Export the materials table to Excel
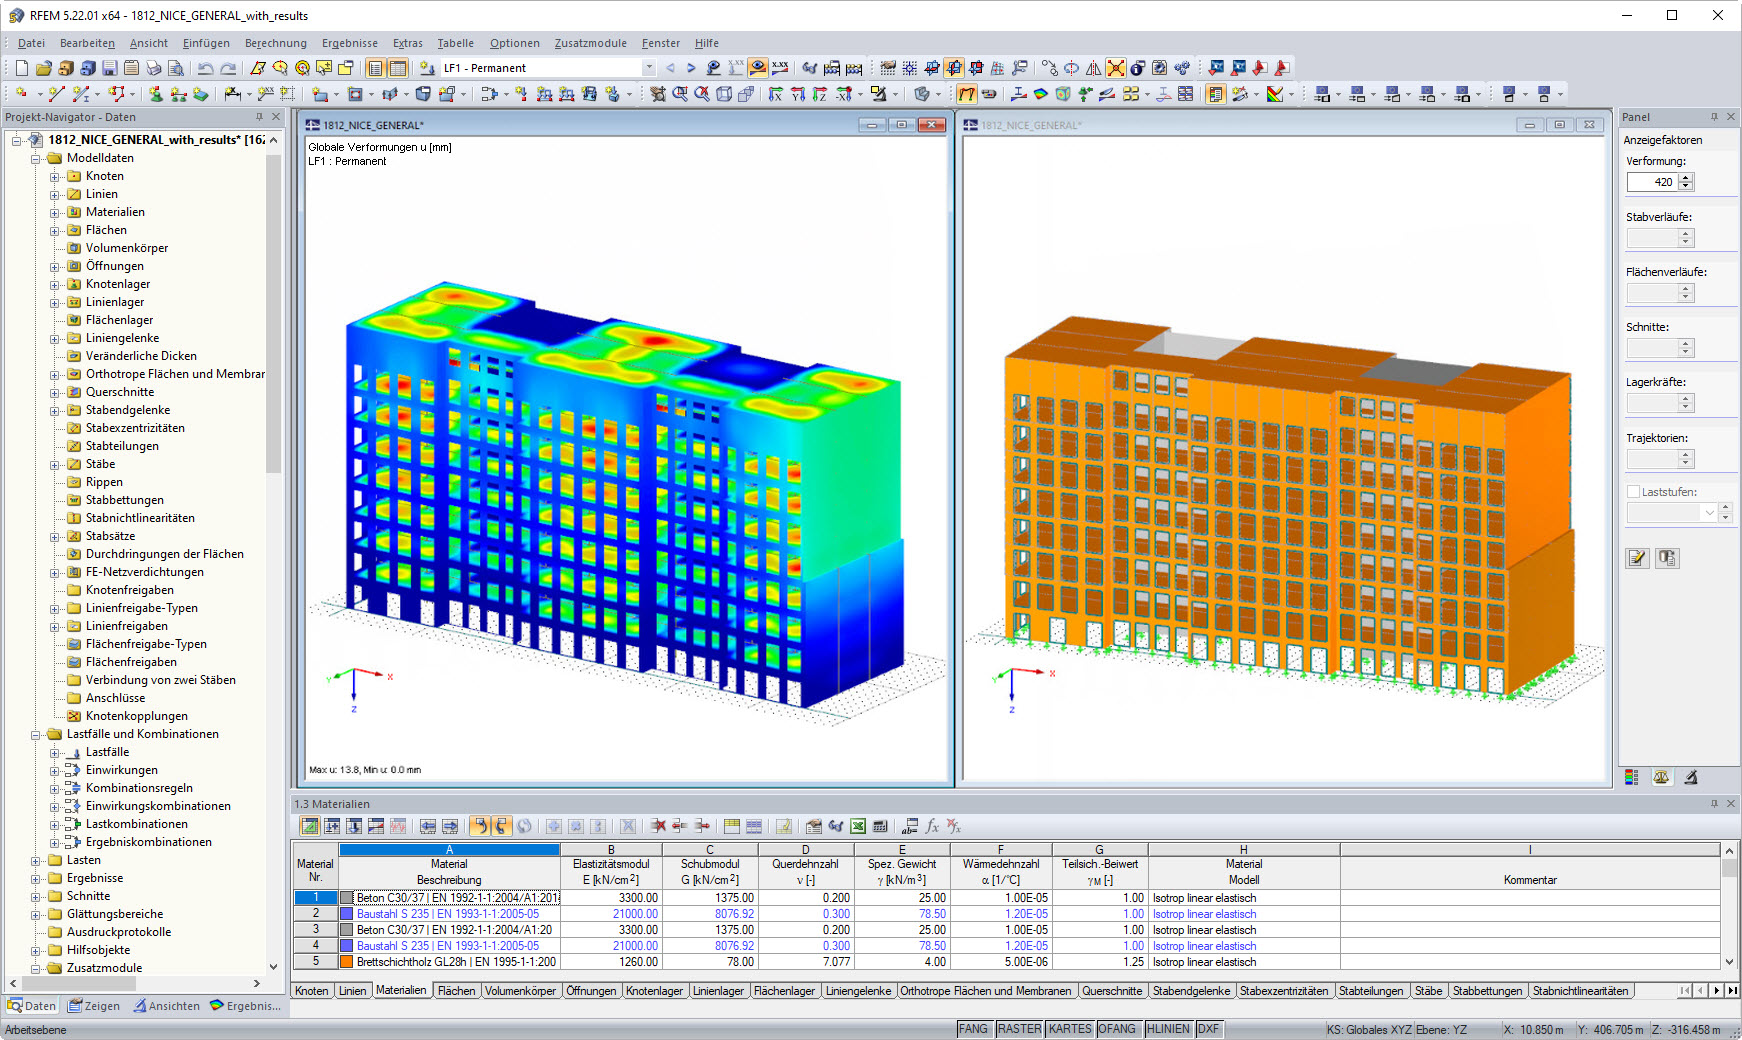Screen dimensions: 1742x1040 pyautogui.click(x=858, y=826)
